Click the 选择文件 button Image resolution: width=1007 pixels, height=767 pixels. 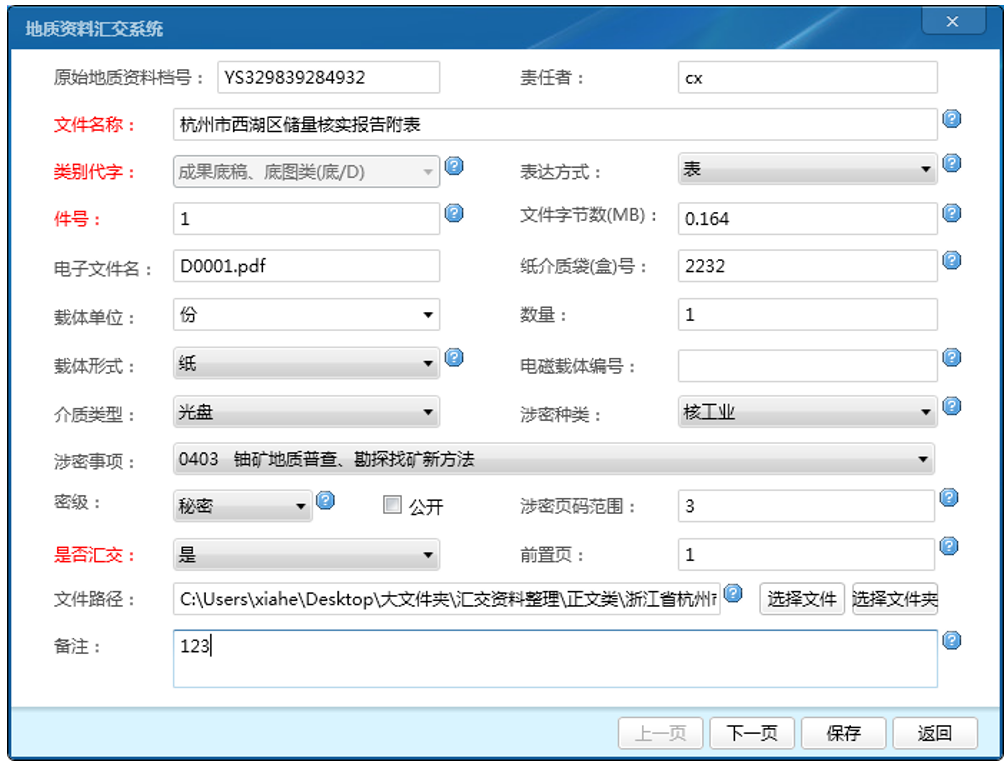pos(801,599)
